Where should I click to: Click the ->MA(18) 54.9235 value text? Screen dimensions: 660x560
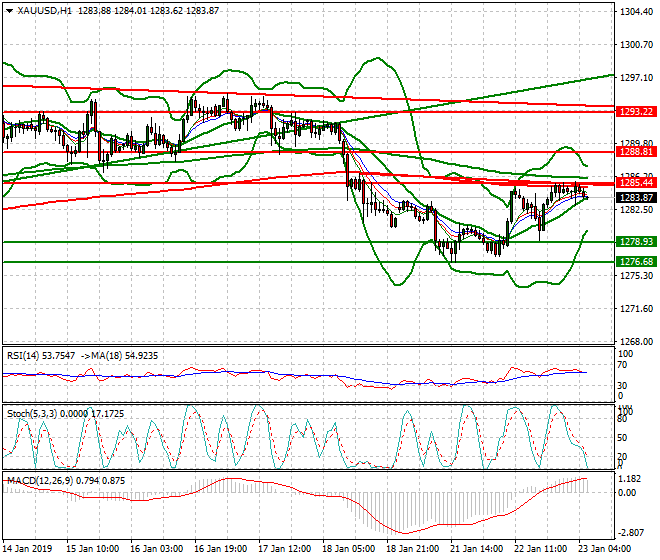pos(118,356)
